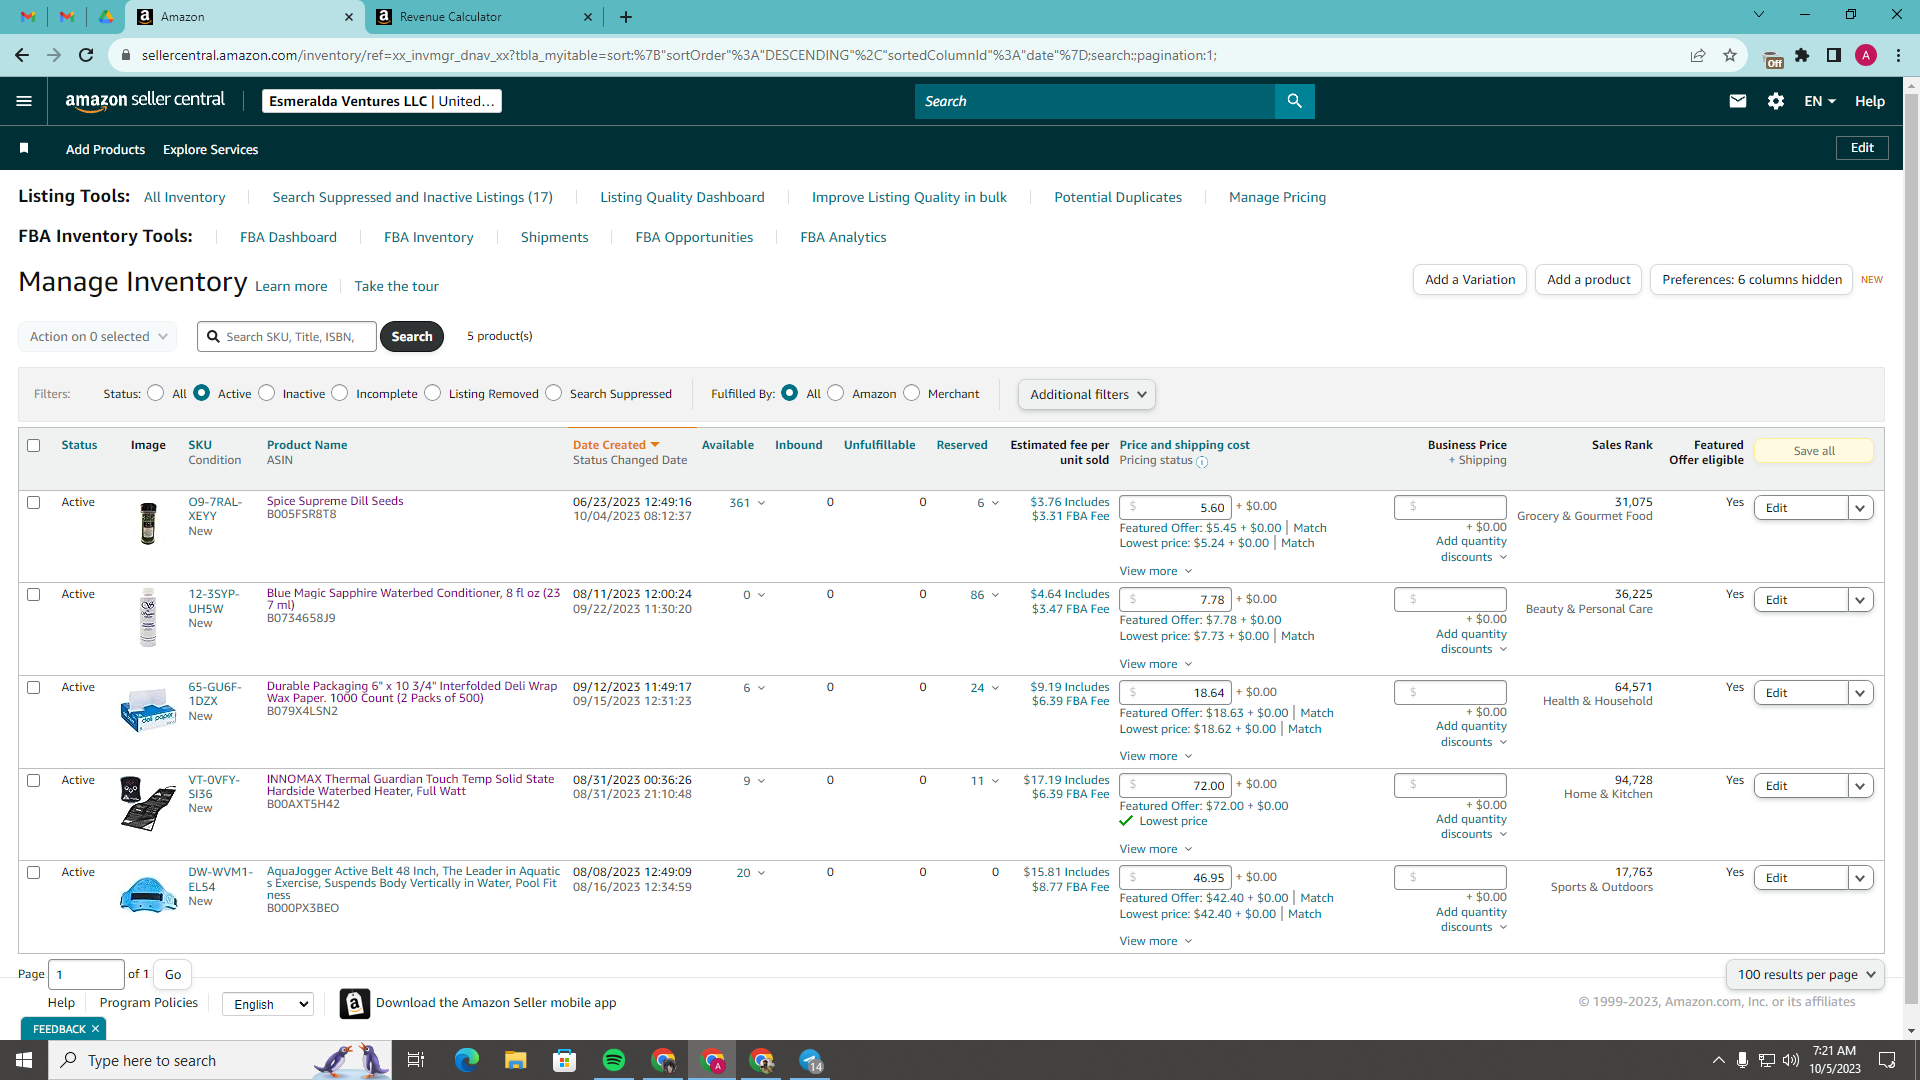Open the Edit dropdown arrow for Spice Supreme

(1860, 508)
